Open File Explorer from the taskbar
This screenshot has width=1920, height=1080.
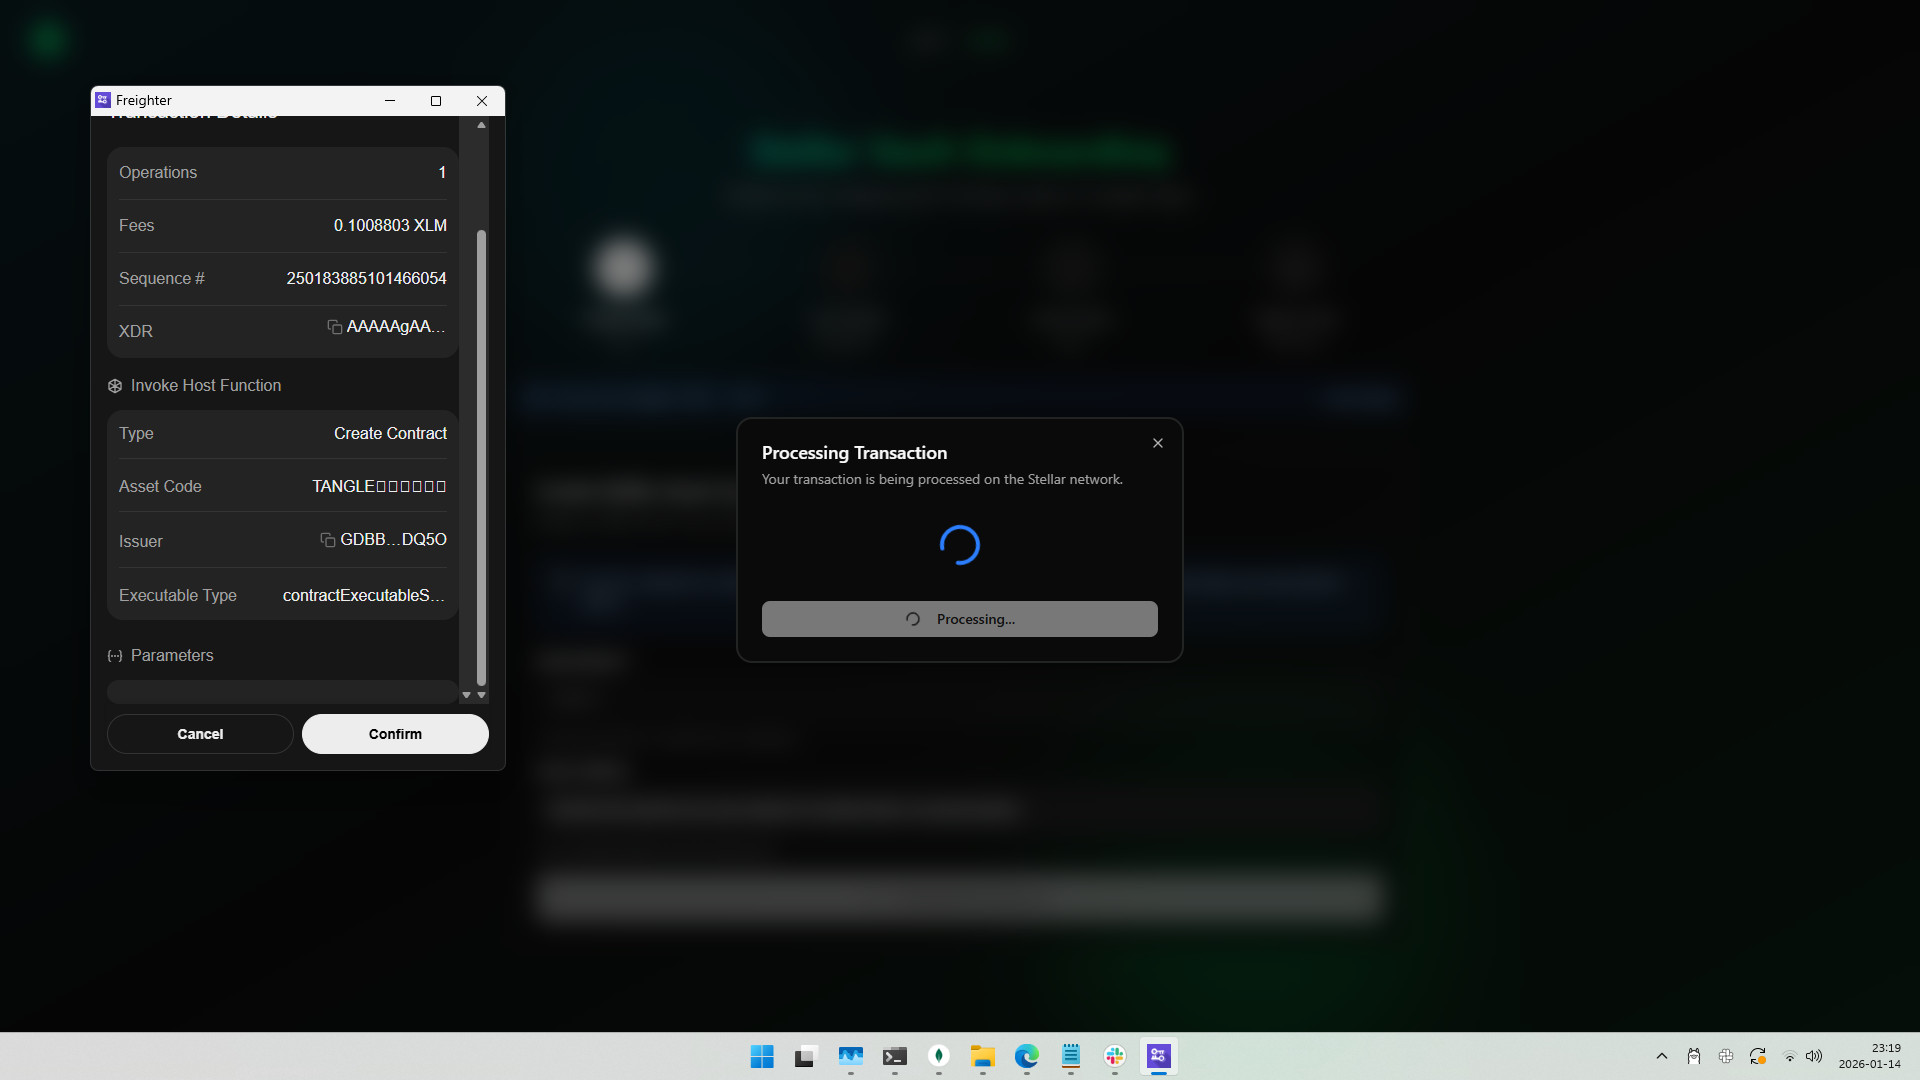click(x=983, y=1055)
